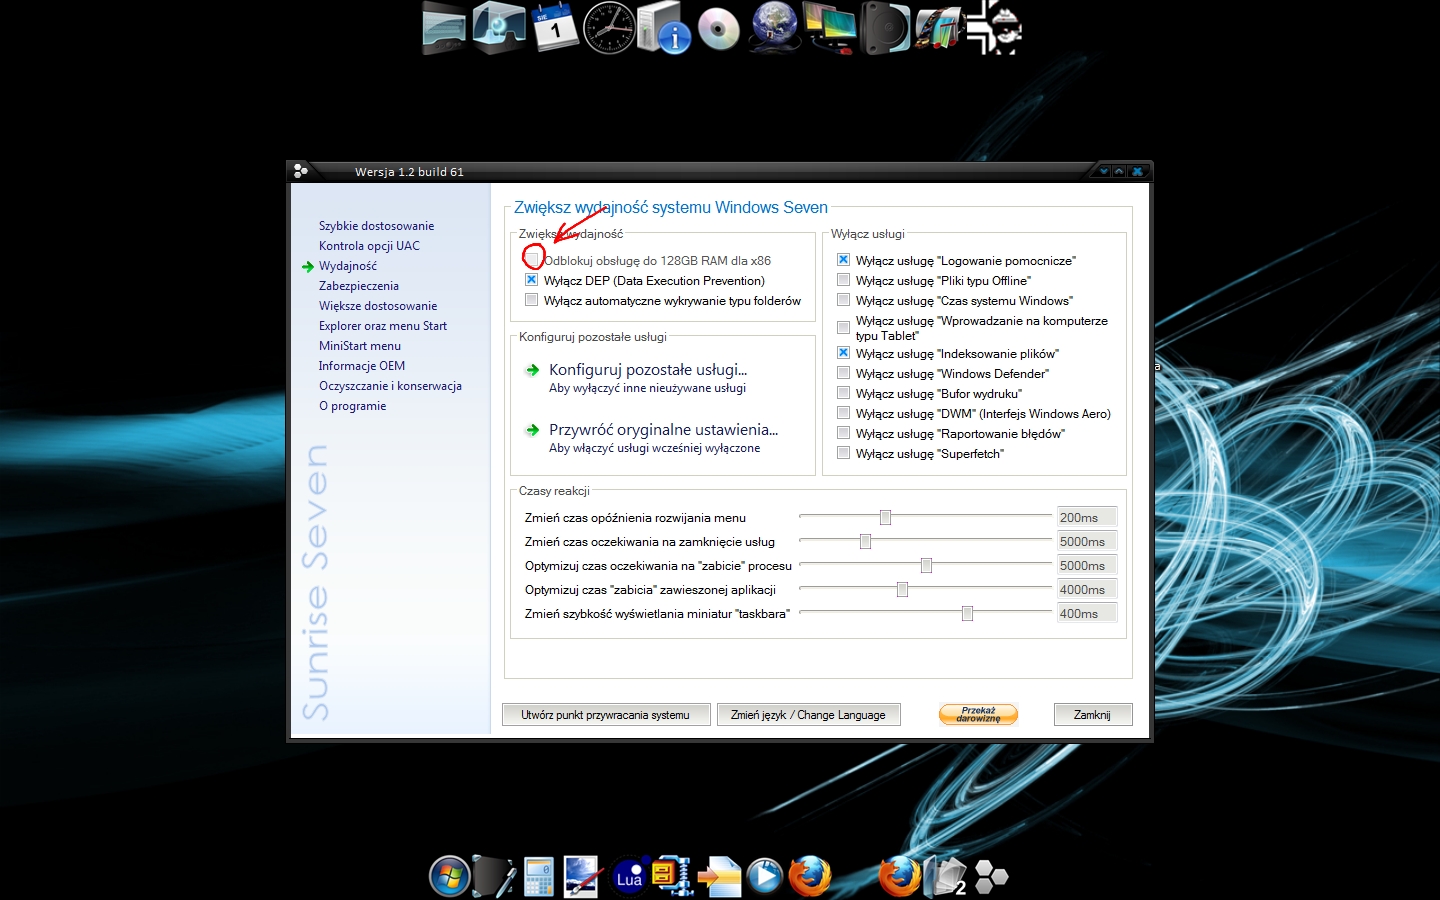Open Oczyszczanie i konserwacja section
This screenshot has height=900, width=1440.
pyautogui.click(x=390, y=386)
